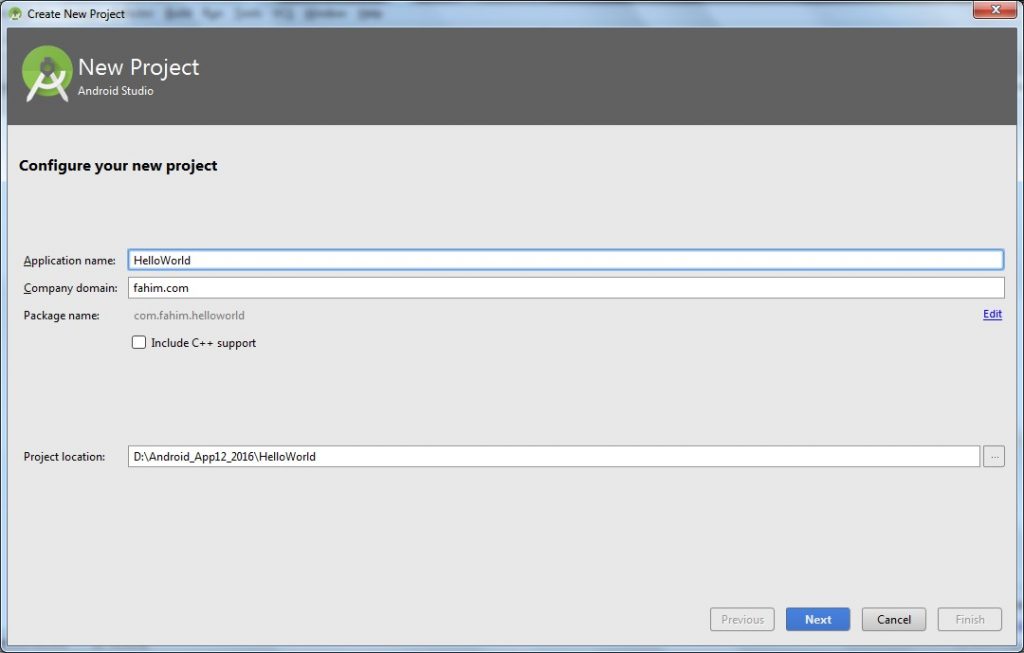Click the Finish button

(969, 619)
